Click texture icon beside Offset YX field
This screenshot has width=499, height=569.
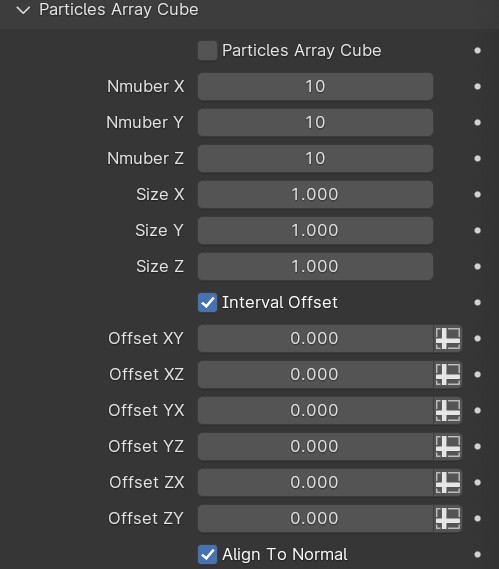pyautogui.click(x=448, y=410)
